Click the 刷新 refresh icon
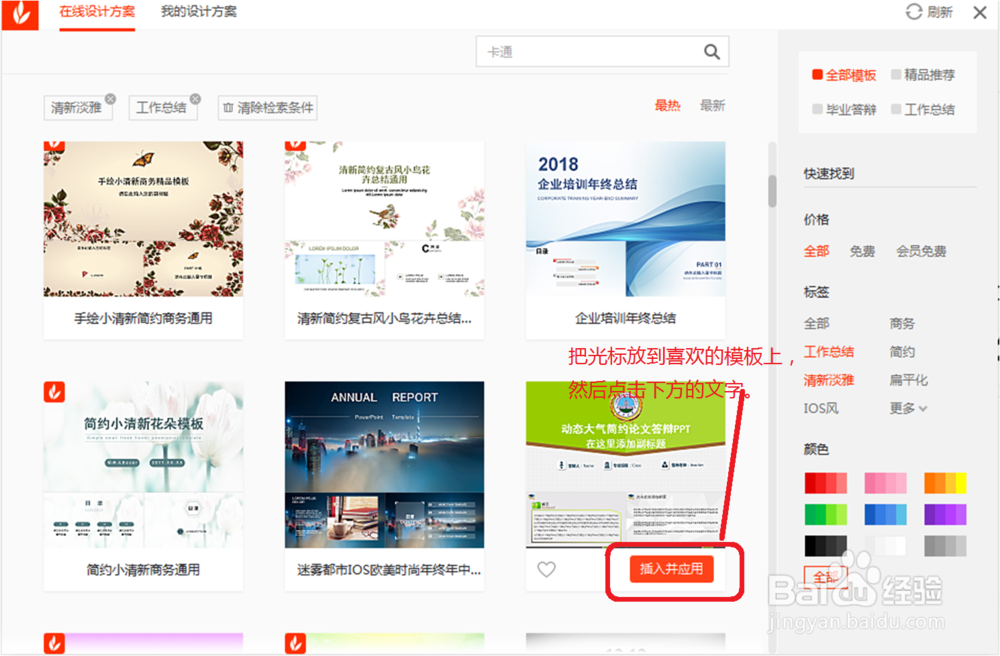The image size is (1000, 656). click(x=916, y=12)
